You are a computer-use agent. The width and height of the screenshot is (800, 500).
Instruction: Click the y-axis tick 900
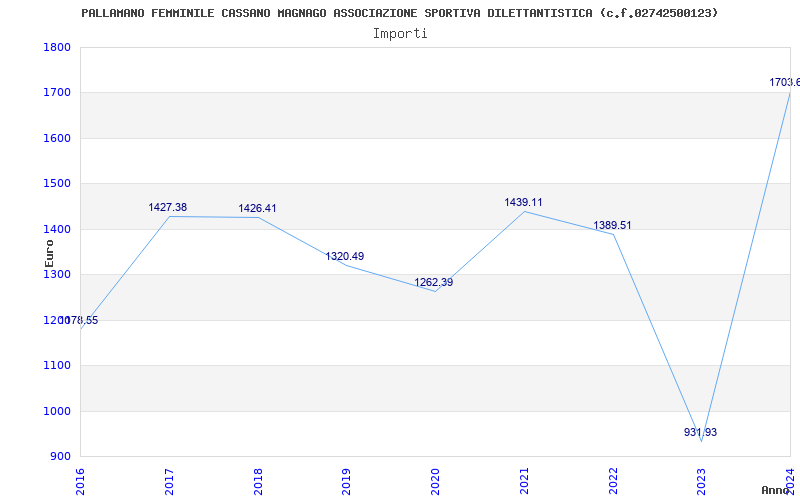[60, 457]
